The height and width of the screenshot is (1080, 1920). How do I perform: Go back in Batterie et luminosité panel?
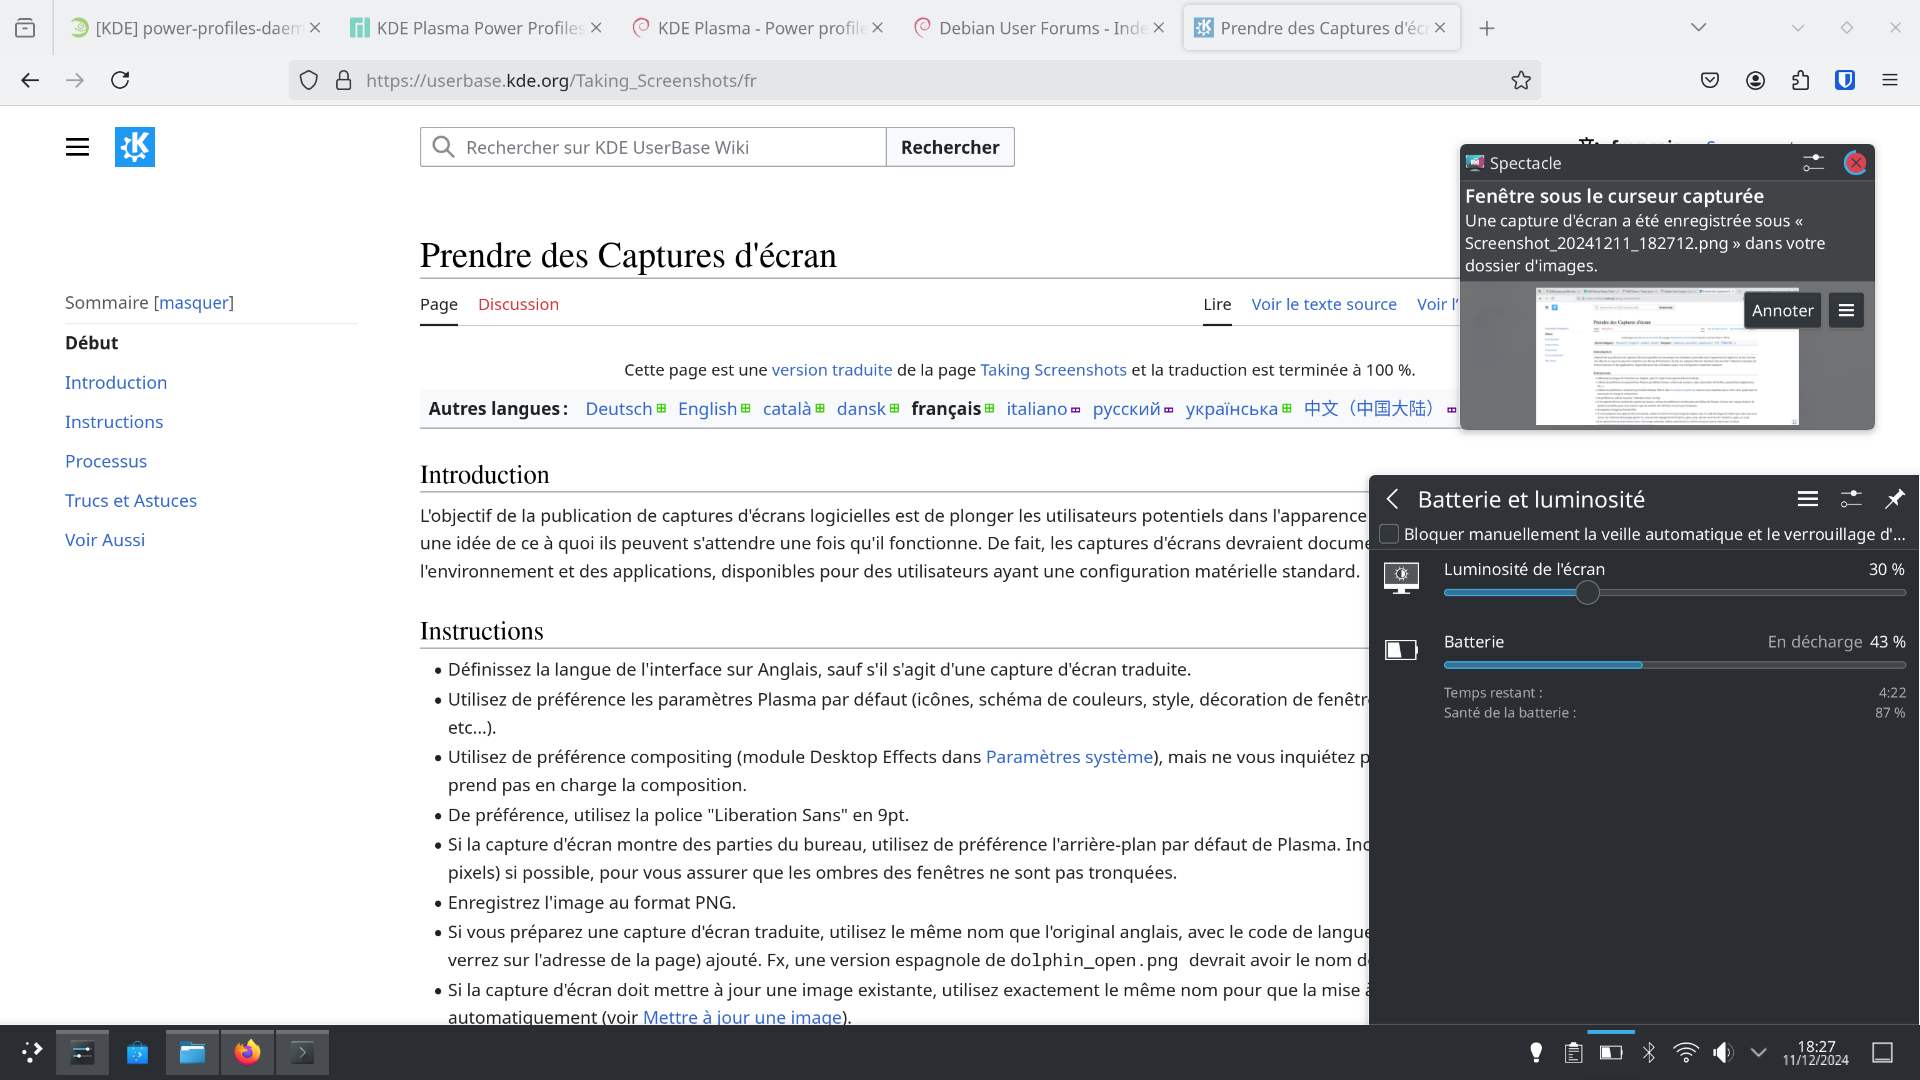[1393, 499]
